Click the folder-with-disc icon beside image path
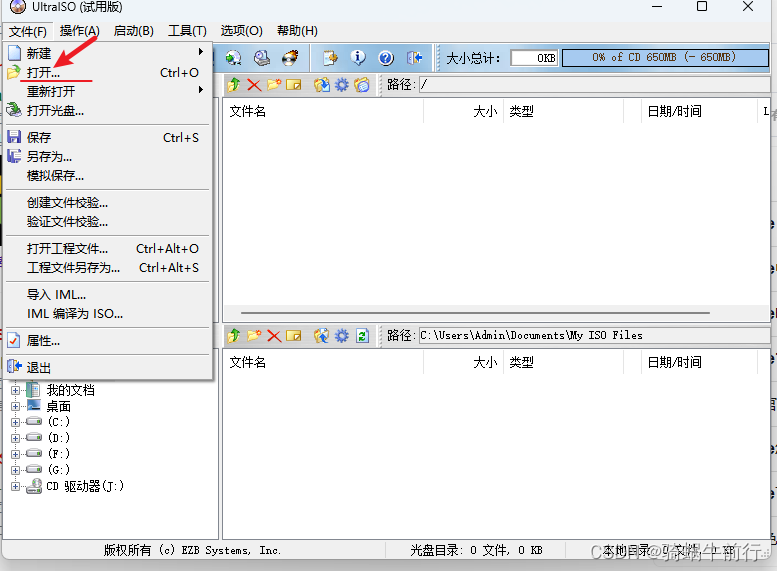777x571 pixels. click(x=362, y=85)
